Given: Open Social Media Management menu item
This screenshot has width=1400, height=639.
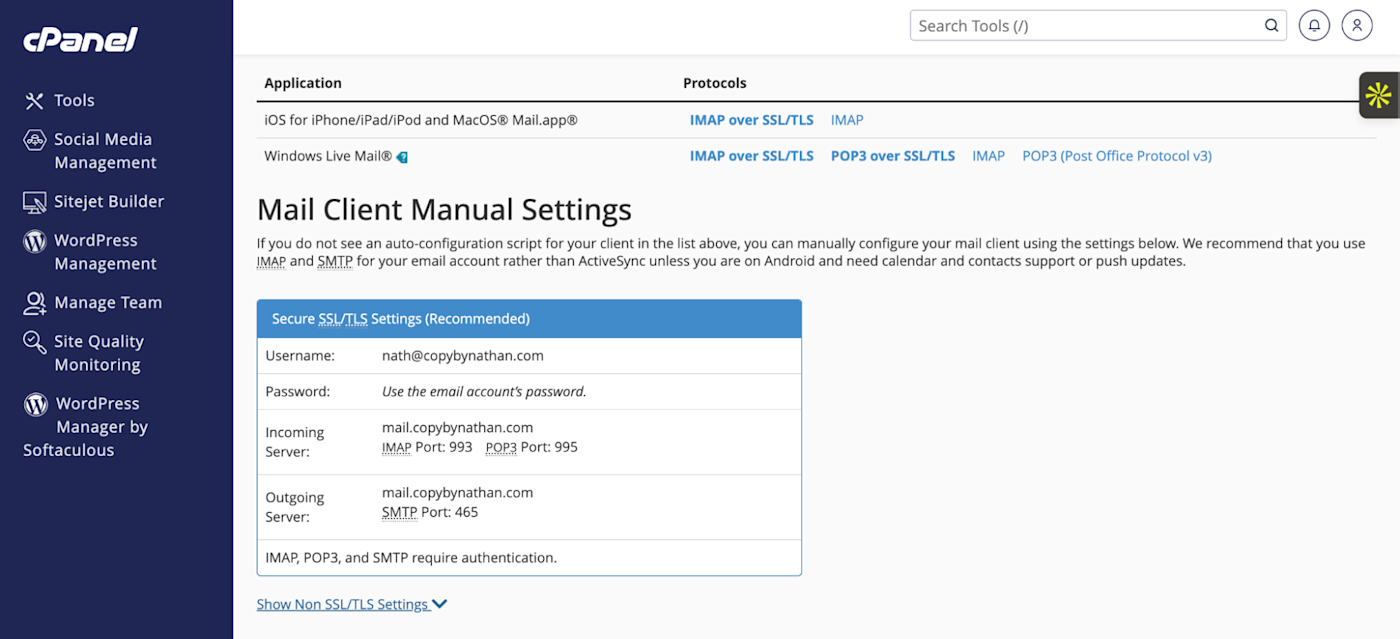Looking at the screenshot, I should tap(104, 151).
